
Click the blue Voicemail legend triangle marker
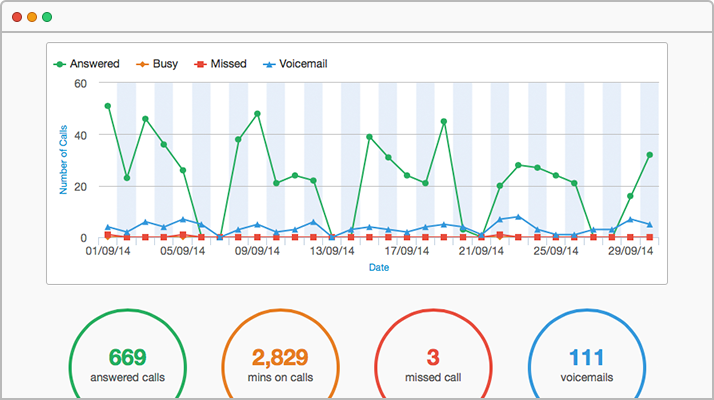[x=269, y=65]
